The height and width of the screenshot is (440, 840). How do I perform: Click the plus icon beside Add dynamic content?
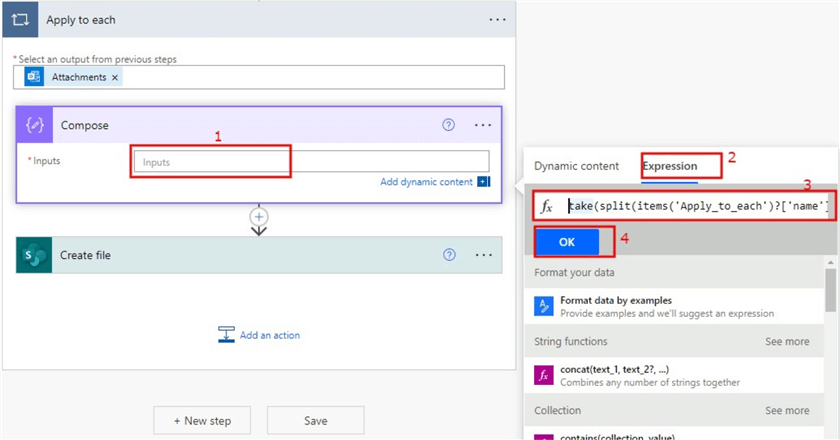(x=484, y=182)
